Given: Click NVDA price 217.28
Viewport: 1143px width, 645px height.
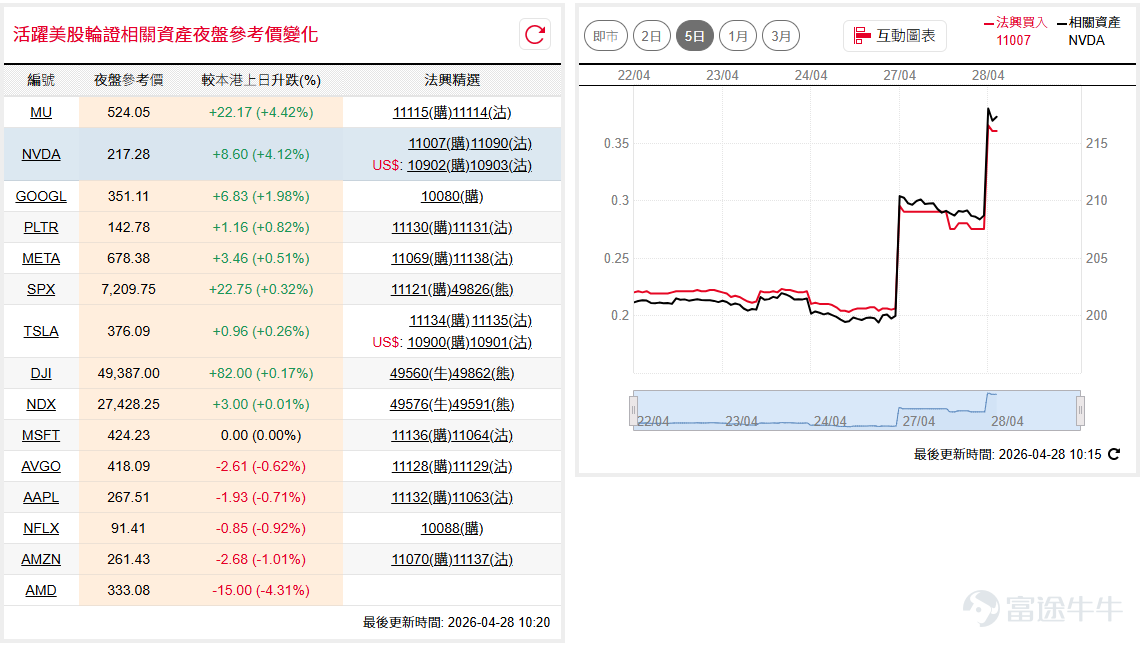Looking at the screenshot, I should pyautogui.click(x=128, y=155).
